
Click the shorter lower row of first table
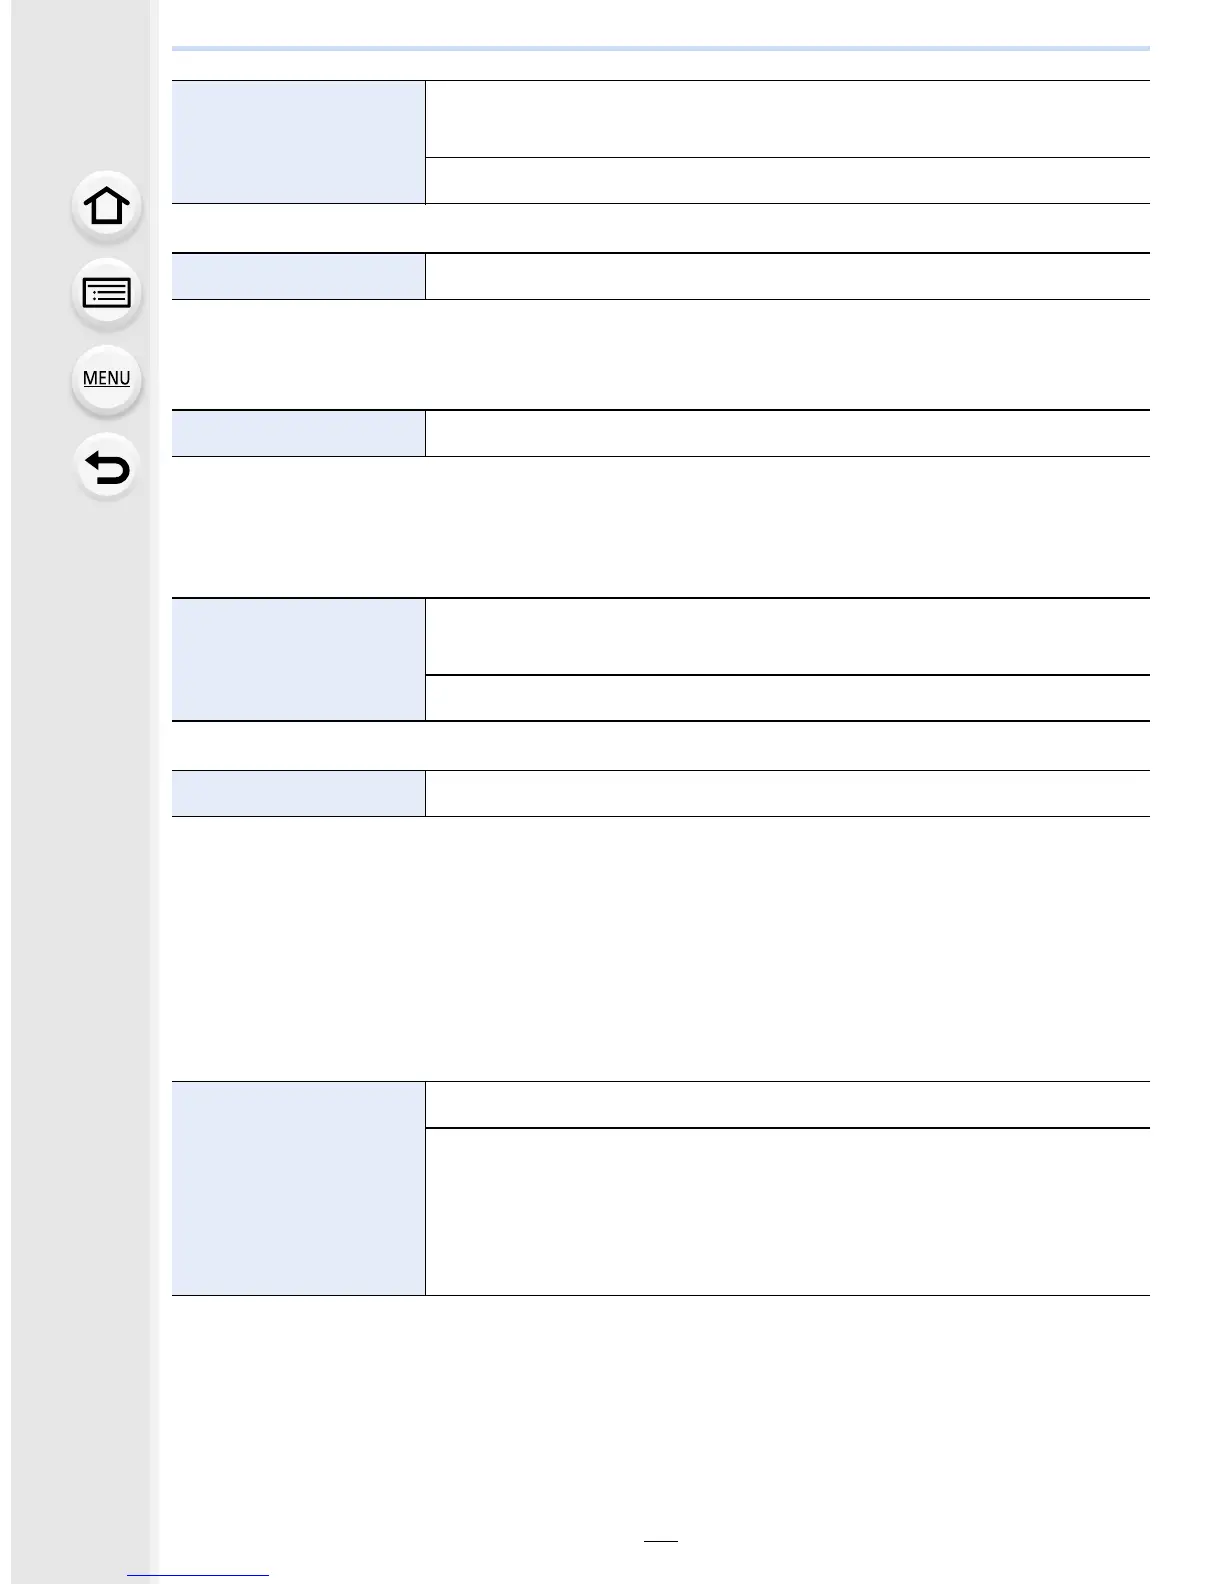click(788, 180)
